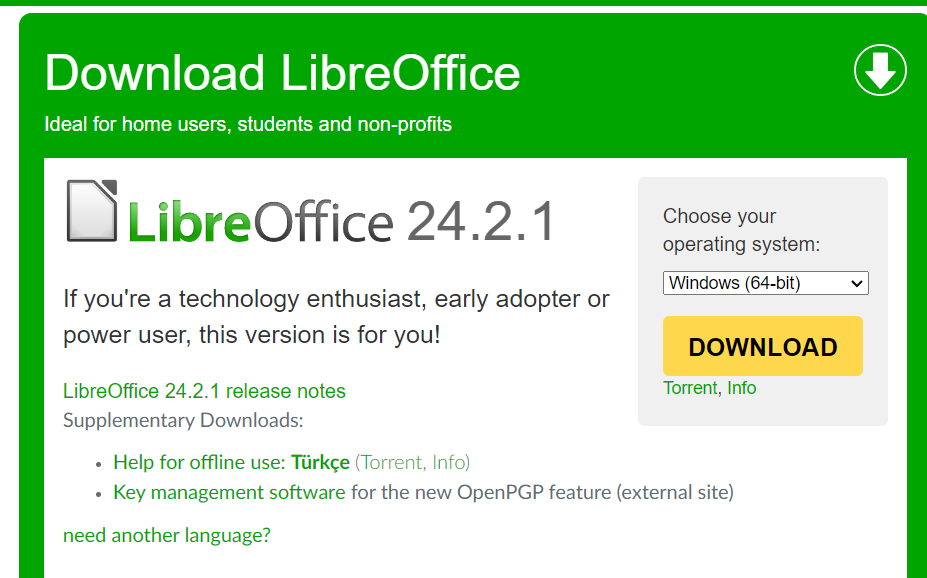927x578 pixels.
Task: Click the circled down-arrow download icon
Action: click(x=880, y=71)
